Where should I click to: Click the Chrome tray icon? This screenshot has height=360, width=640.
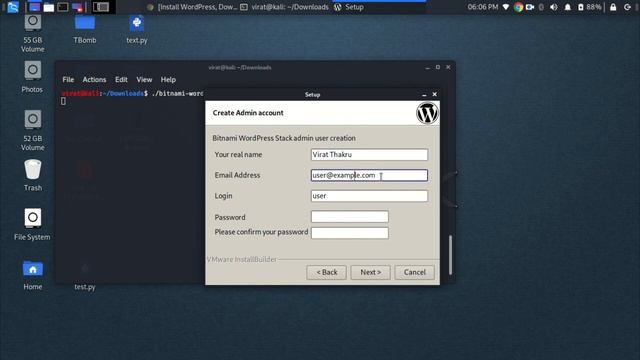point(518,7)
